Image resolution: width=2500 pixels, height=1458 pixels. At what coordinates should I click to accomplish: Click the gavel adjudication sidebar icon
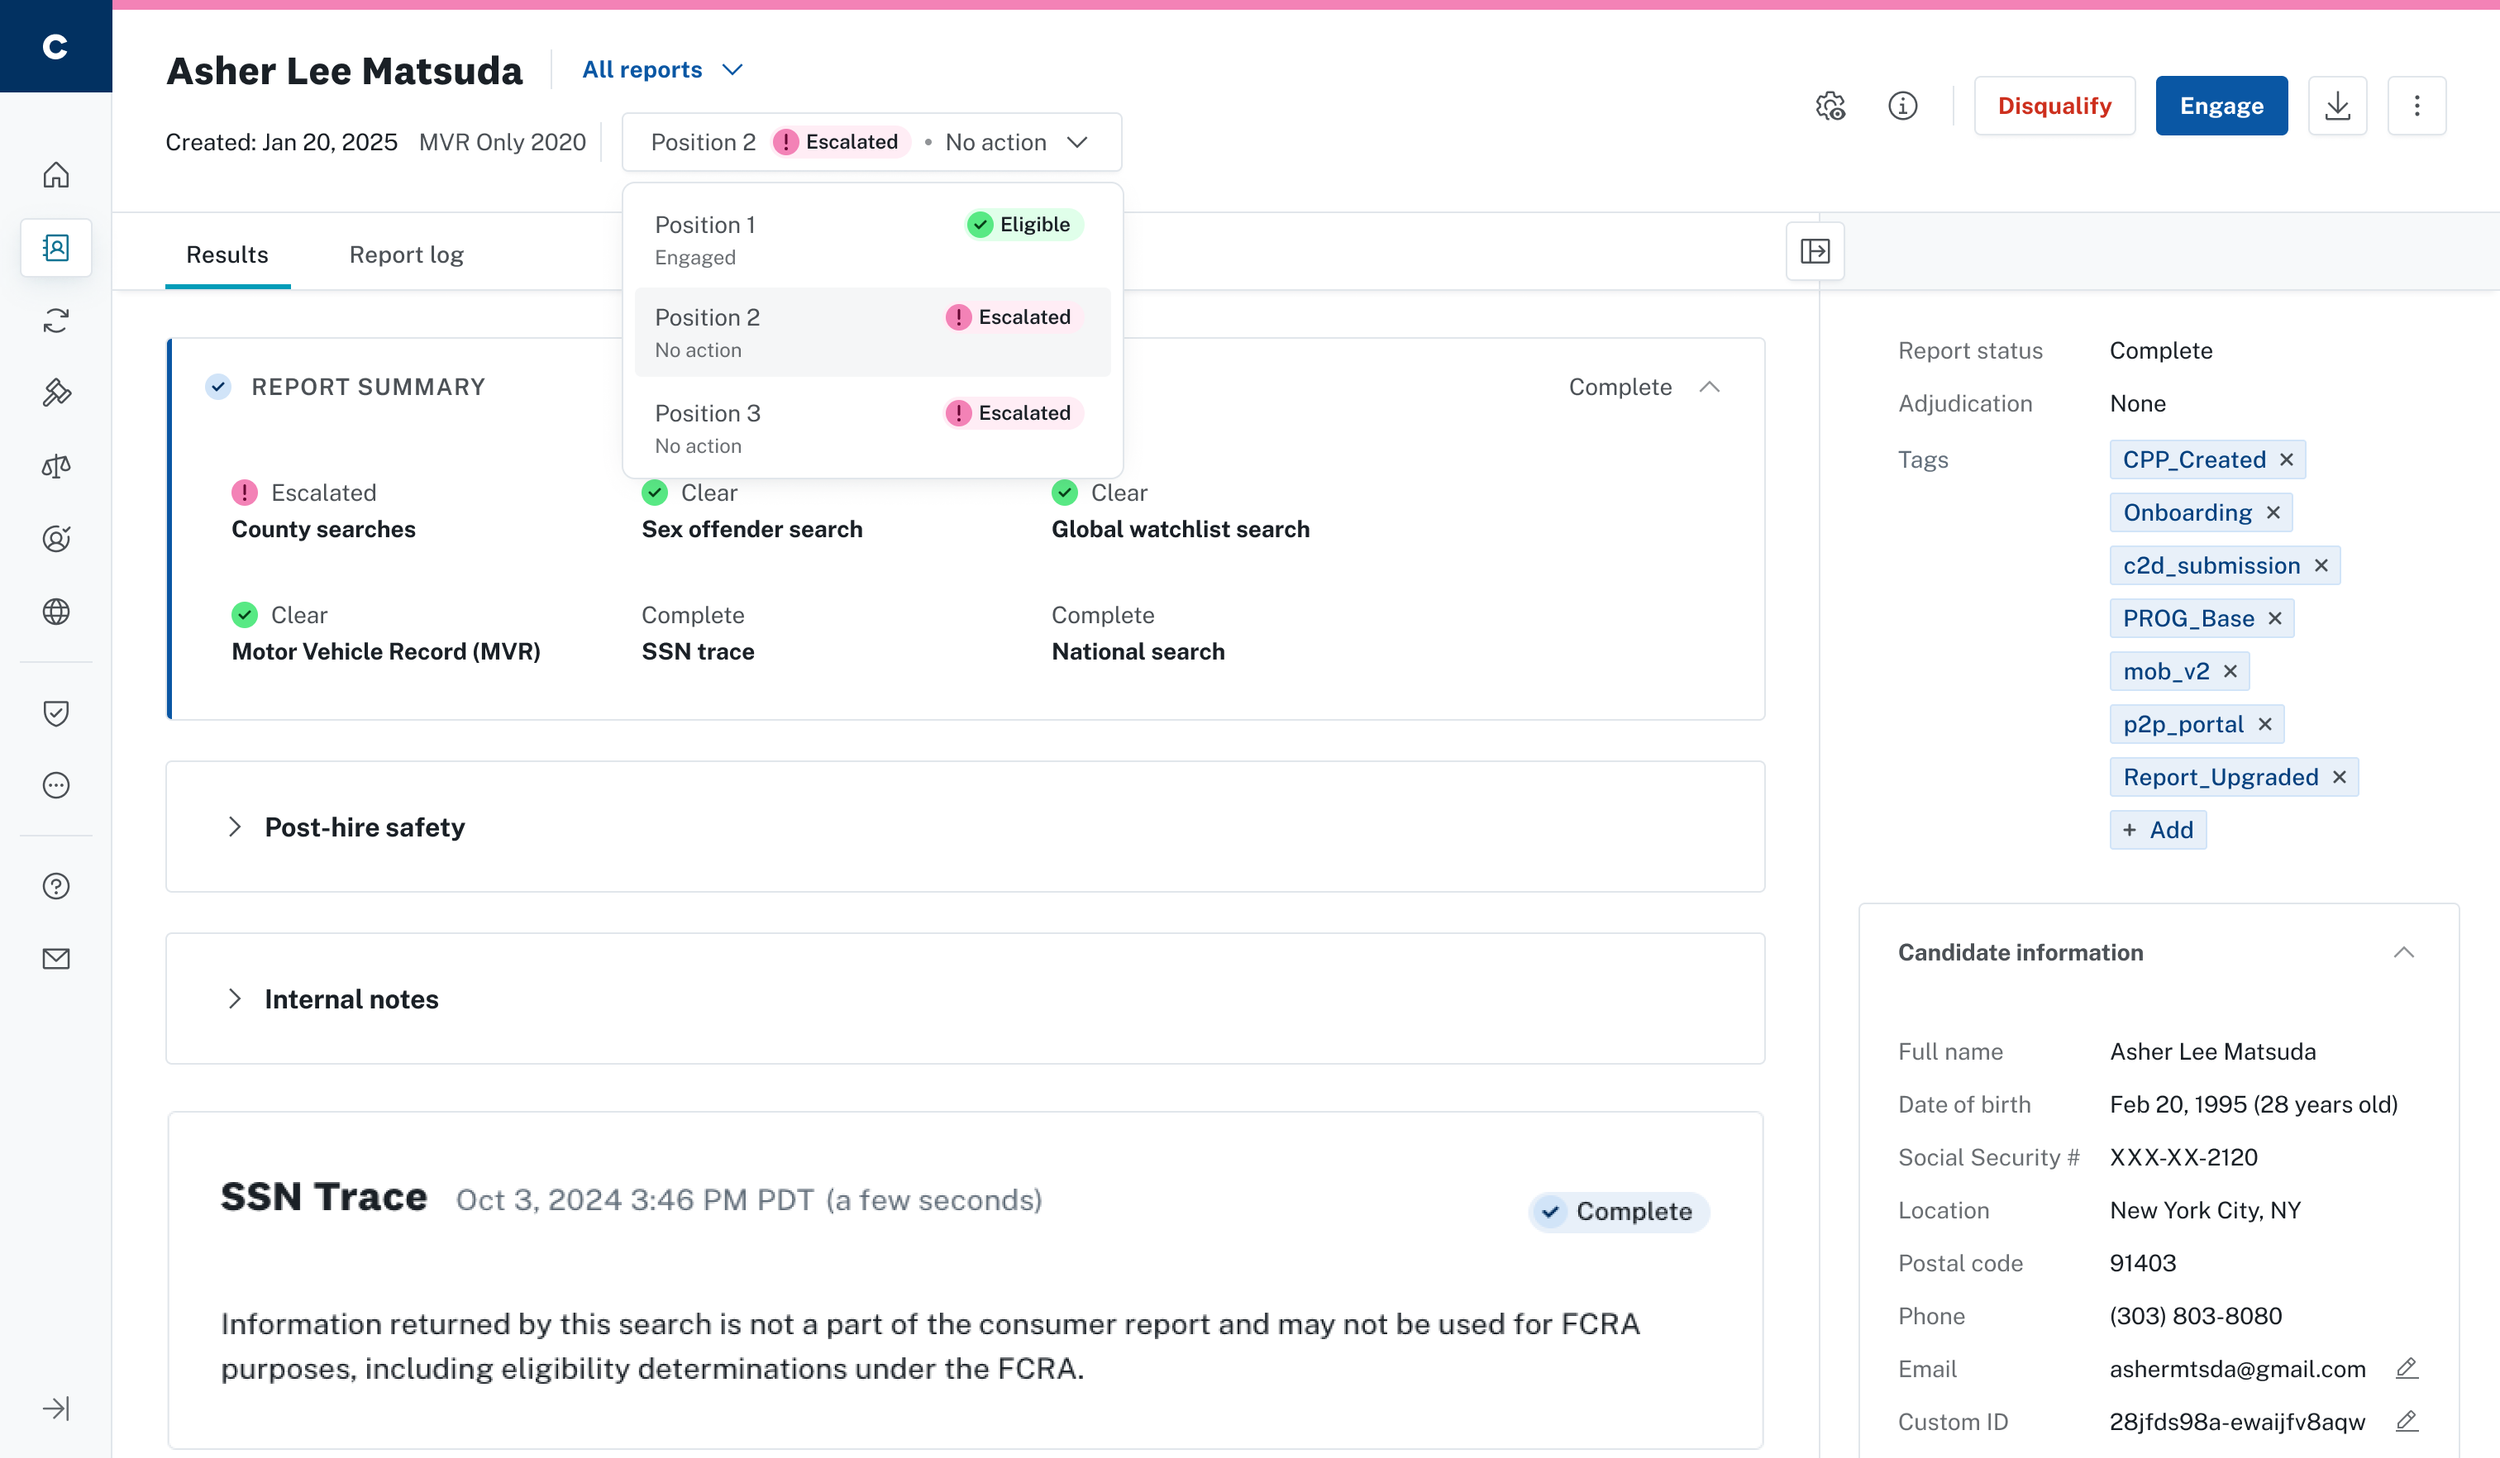tap(56, 393)
